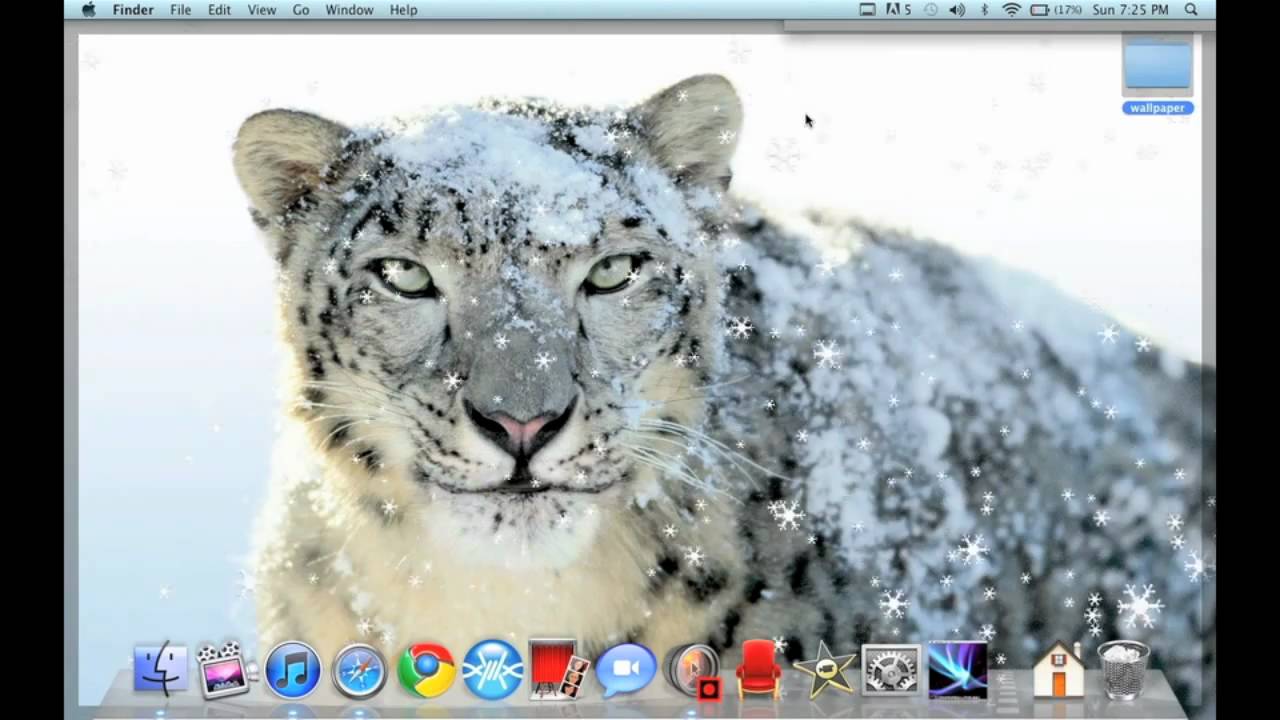Launch Photo Booth from the Dock

[x=558, y=669]
